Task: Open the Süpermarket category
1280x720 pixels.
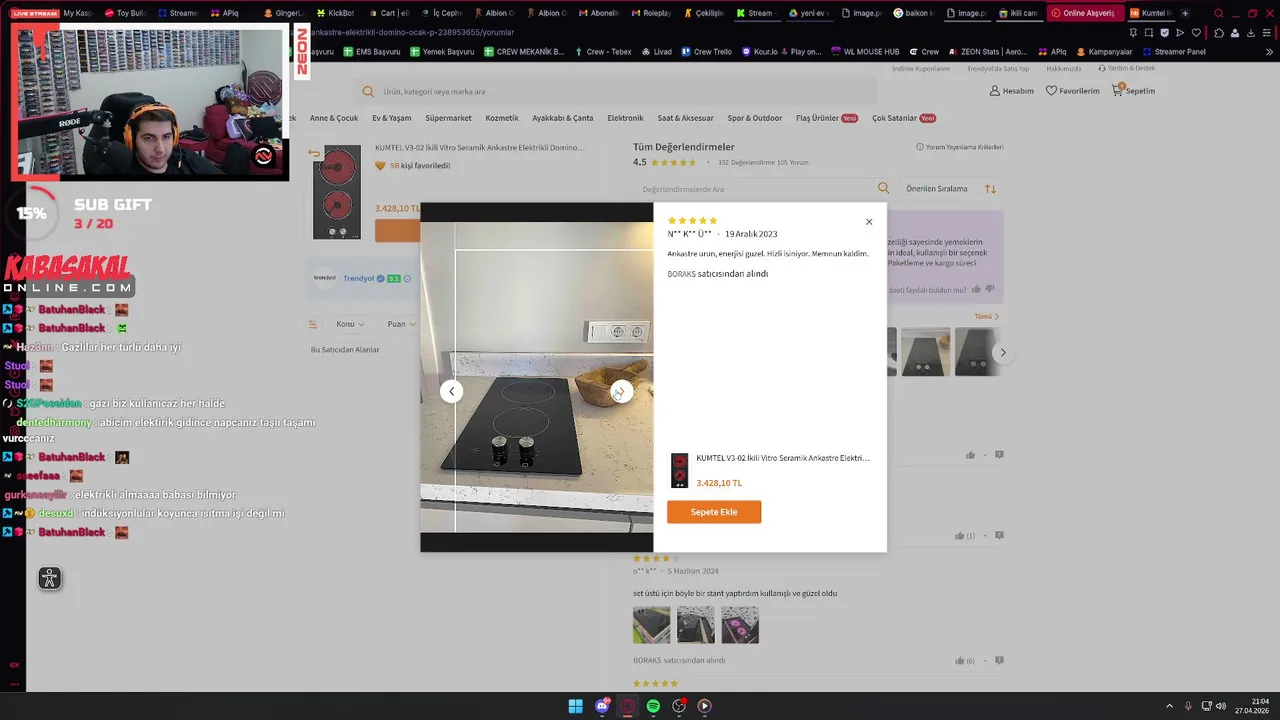Action: [448, 118]
